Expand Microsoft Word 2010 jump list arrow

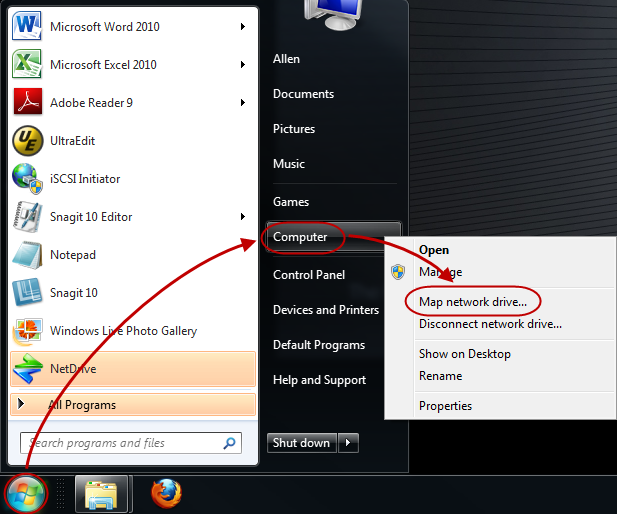pyautogui.click(x=243, y=26)
